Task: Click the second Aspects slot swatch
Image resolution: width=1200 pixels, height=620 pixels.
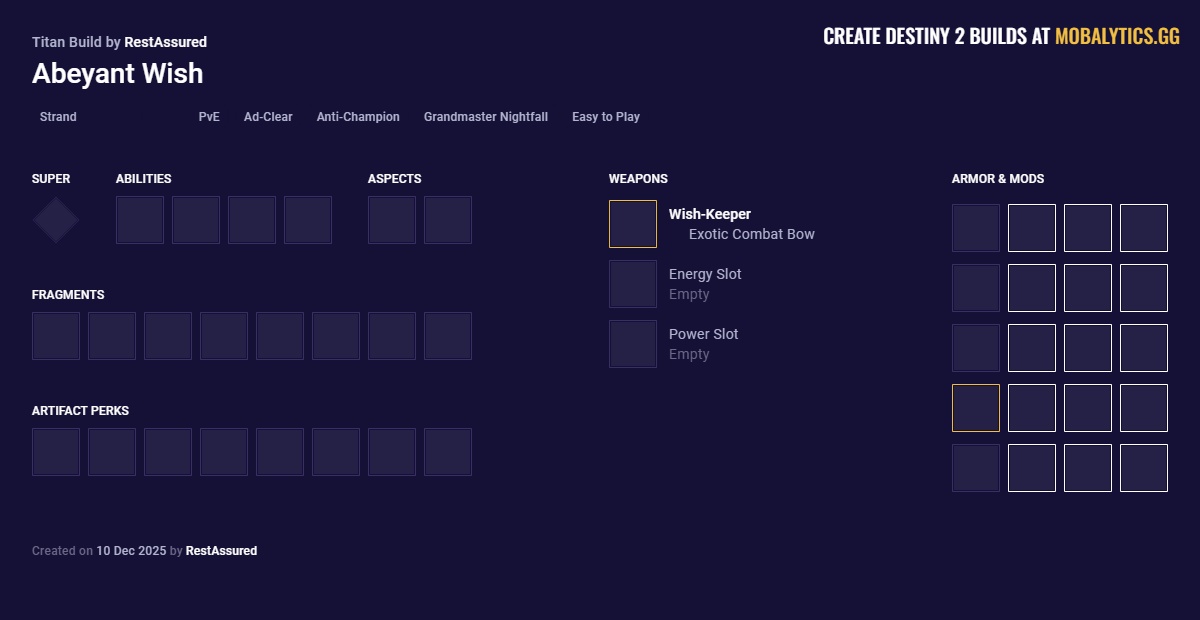Action: click(x=447, y=219)
